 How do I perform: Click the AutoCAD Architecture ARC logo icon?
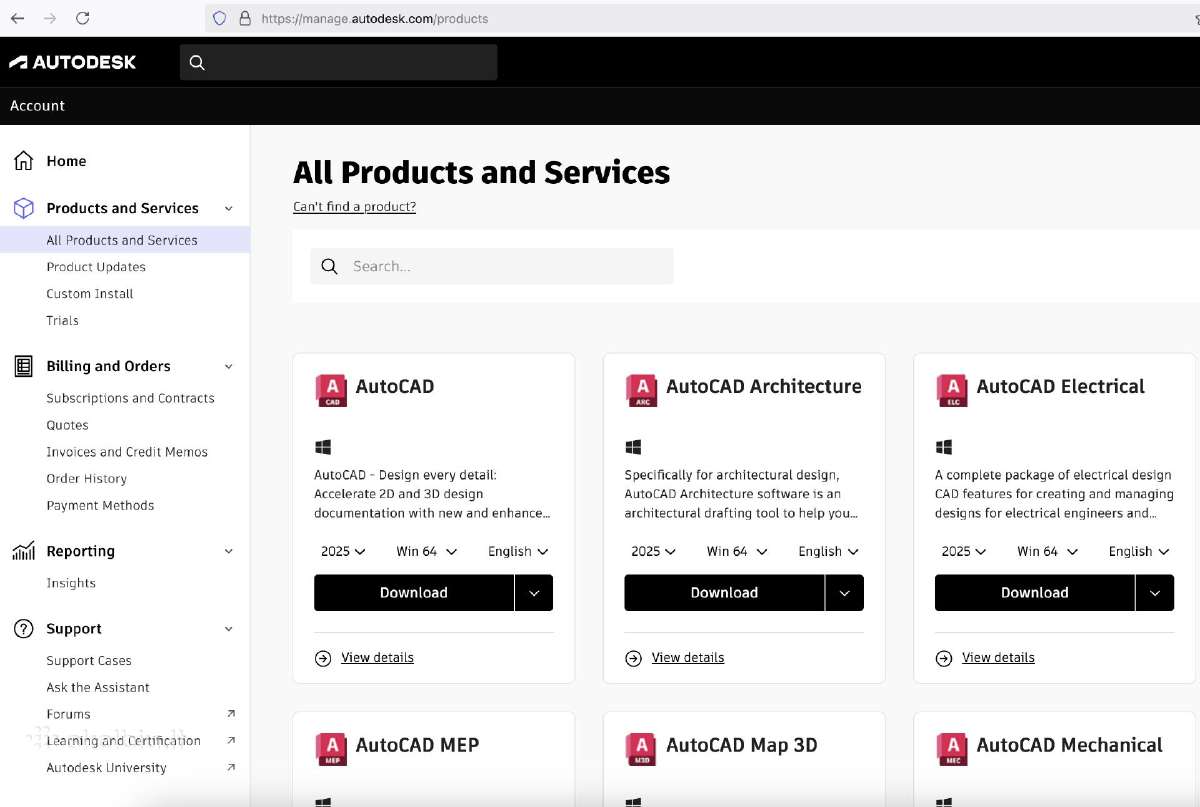[x=641, y=390]
